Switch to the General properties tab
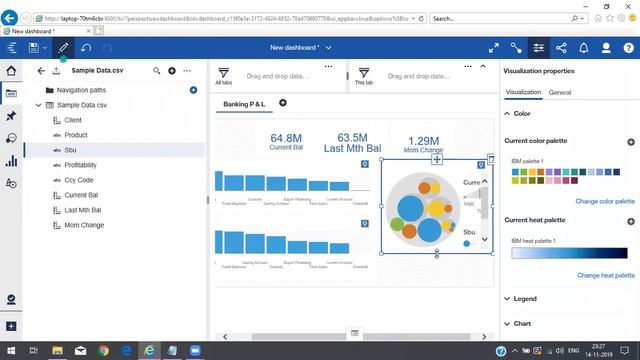 click(560, 93)
